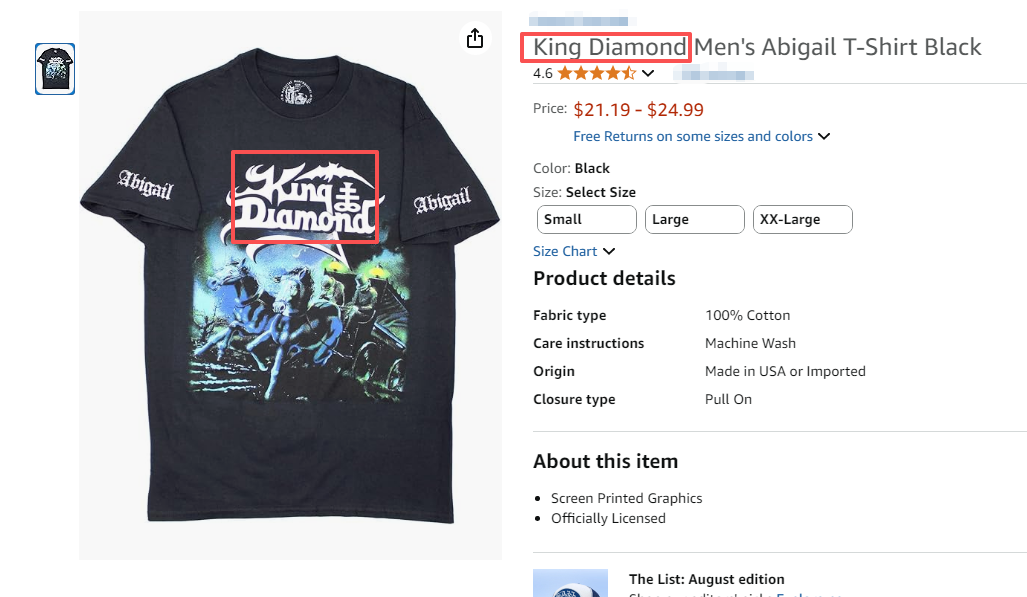
Task: Click The List: August edition image
Action: [570, 583]
